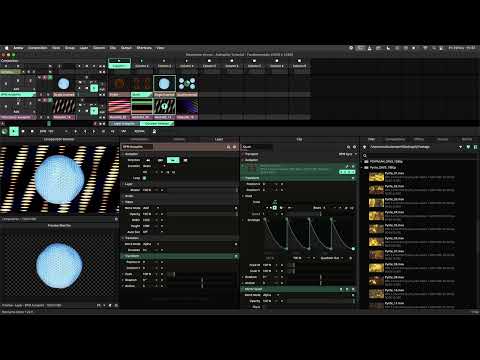This screenshot has height=360, width=480.
Task: Select the first gold clip file thumbnail
Action: 376,177
